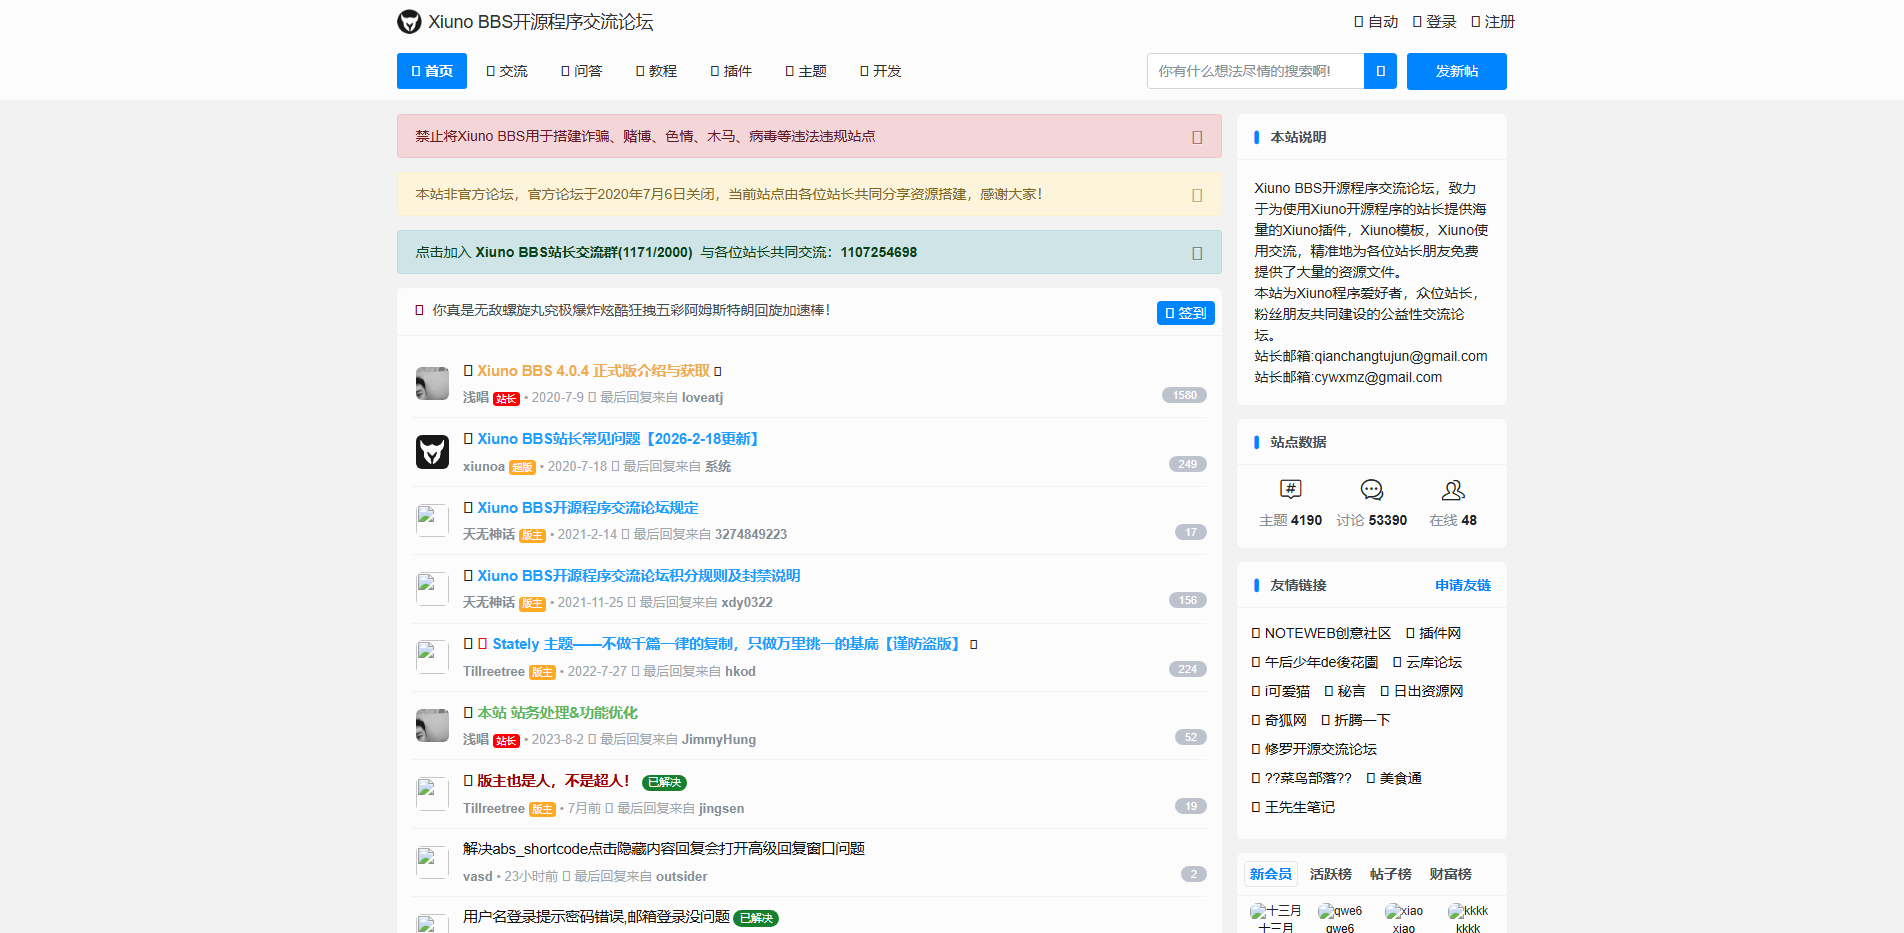Viewport: 1904px width, 933px height.
Task: Dismiss the yellow官方论坛关闭 notice
Action: click(1196, 194)
